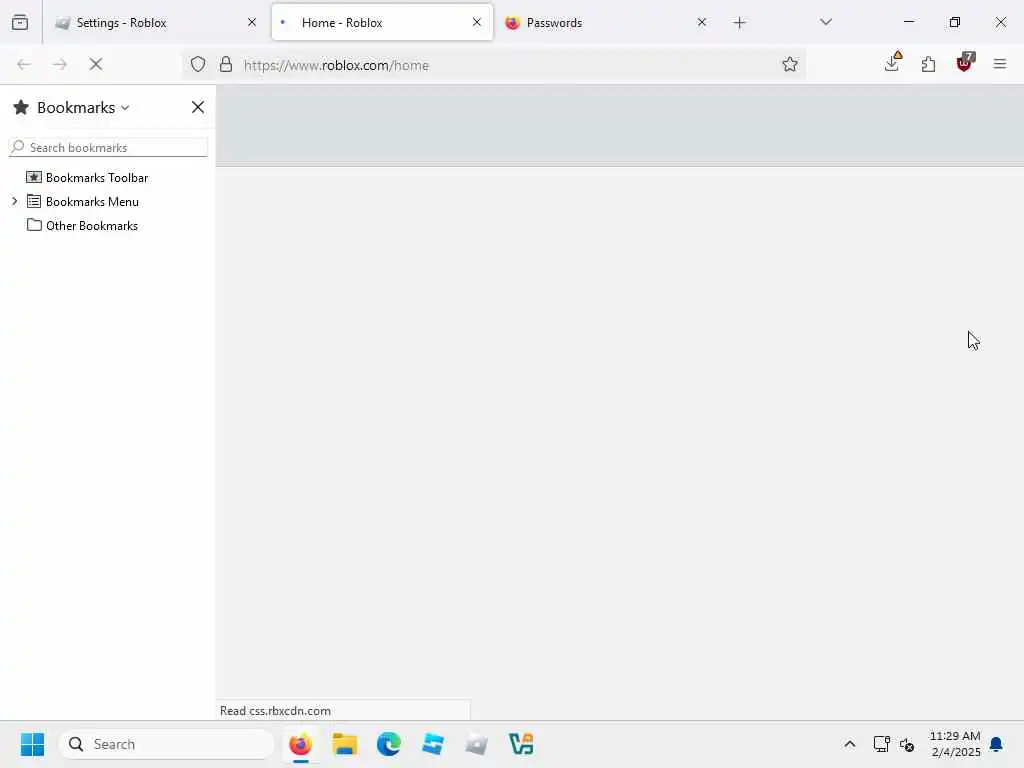
Task: Open the uBlock Origin extension icon
Action: [x=965, y=63]
